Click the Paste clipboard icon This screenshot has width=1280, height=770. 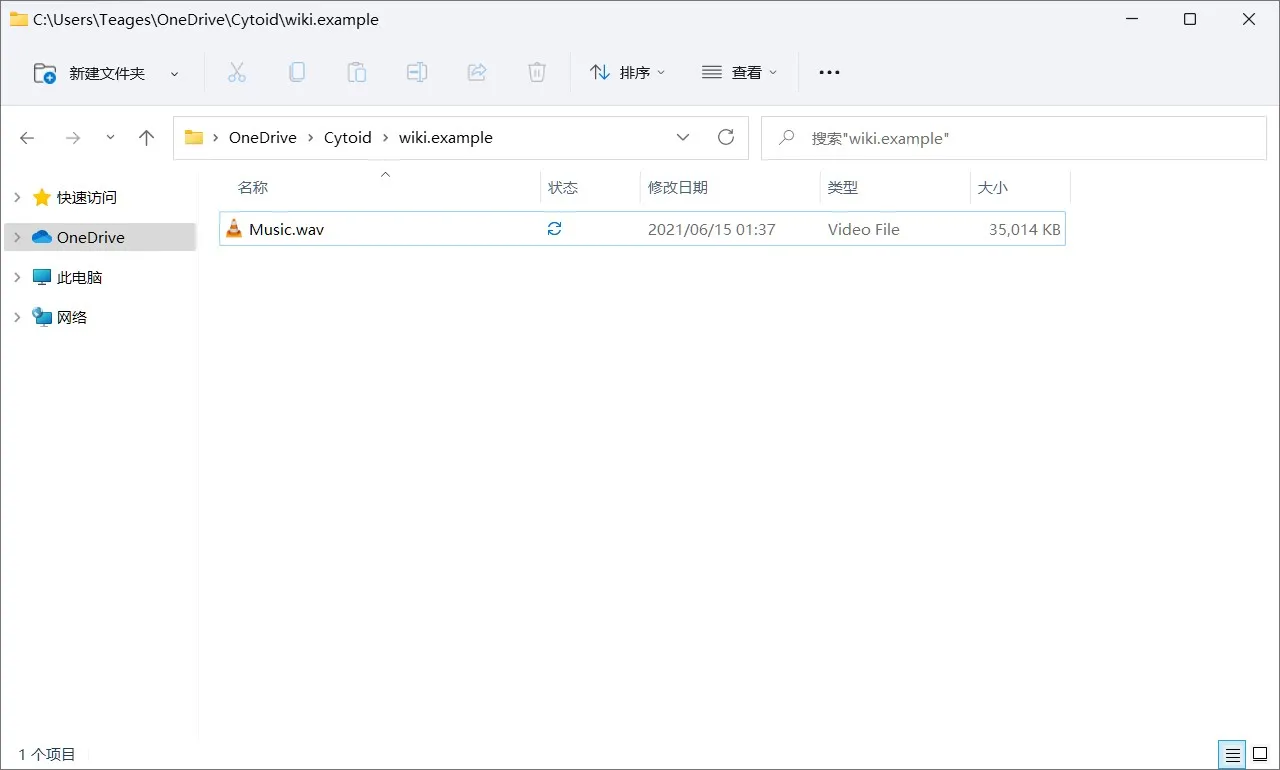pos(357,73)
